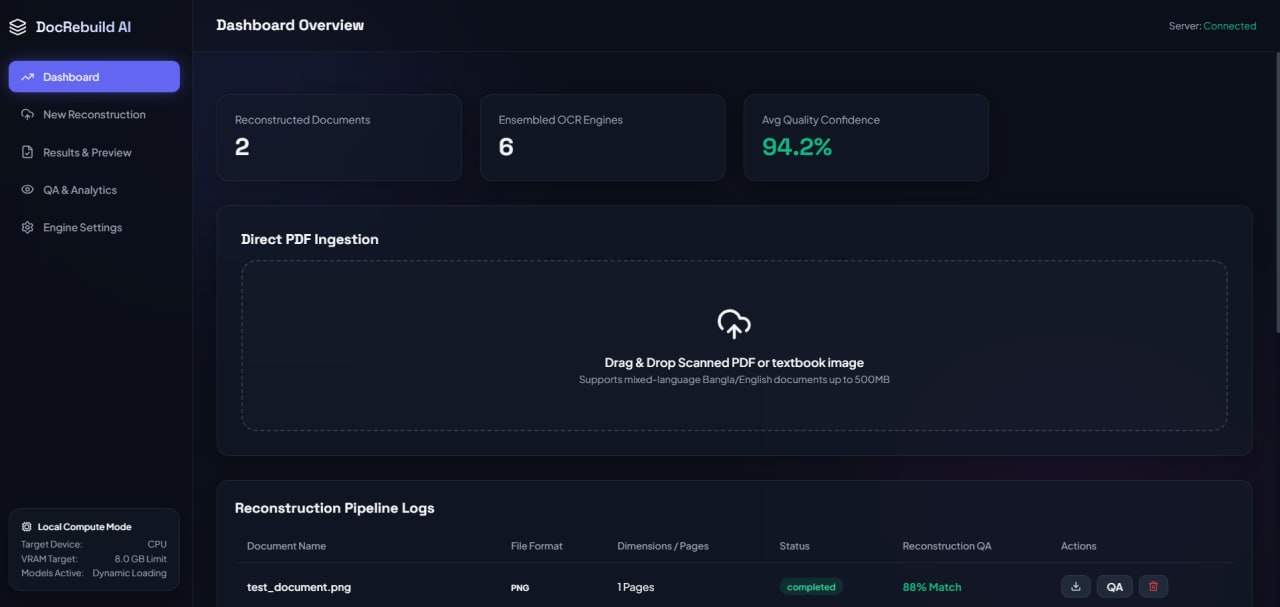
Task: Open Engine Settings in the sidebar
Action: [94, 228]
